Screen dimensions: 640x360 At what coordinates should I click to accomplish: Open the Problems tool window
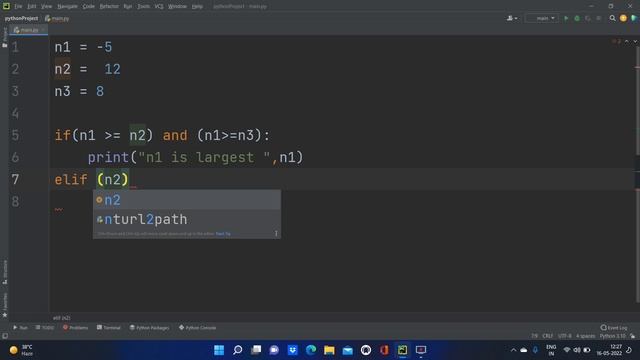click(x=76, y=328)
